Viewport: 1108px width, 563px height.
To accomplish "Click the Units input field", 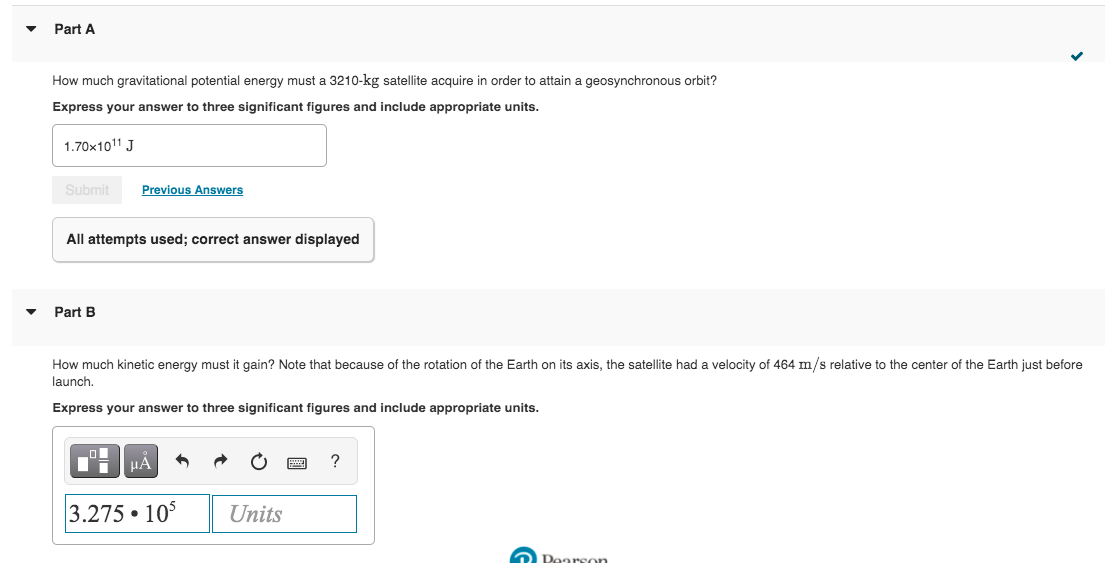I will (x=284, y=514).
